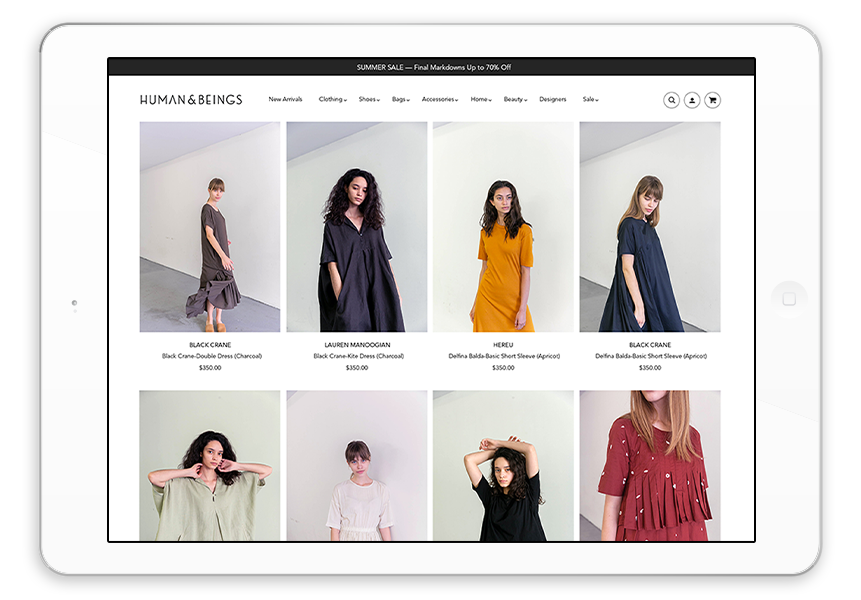Click the Human & Beings logo

[191, 100]
